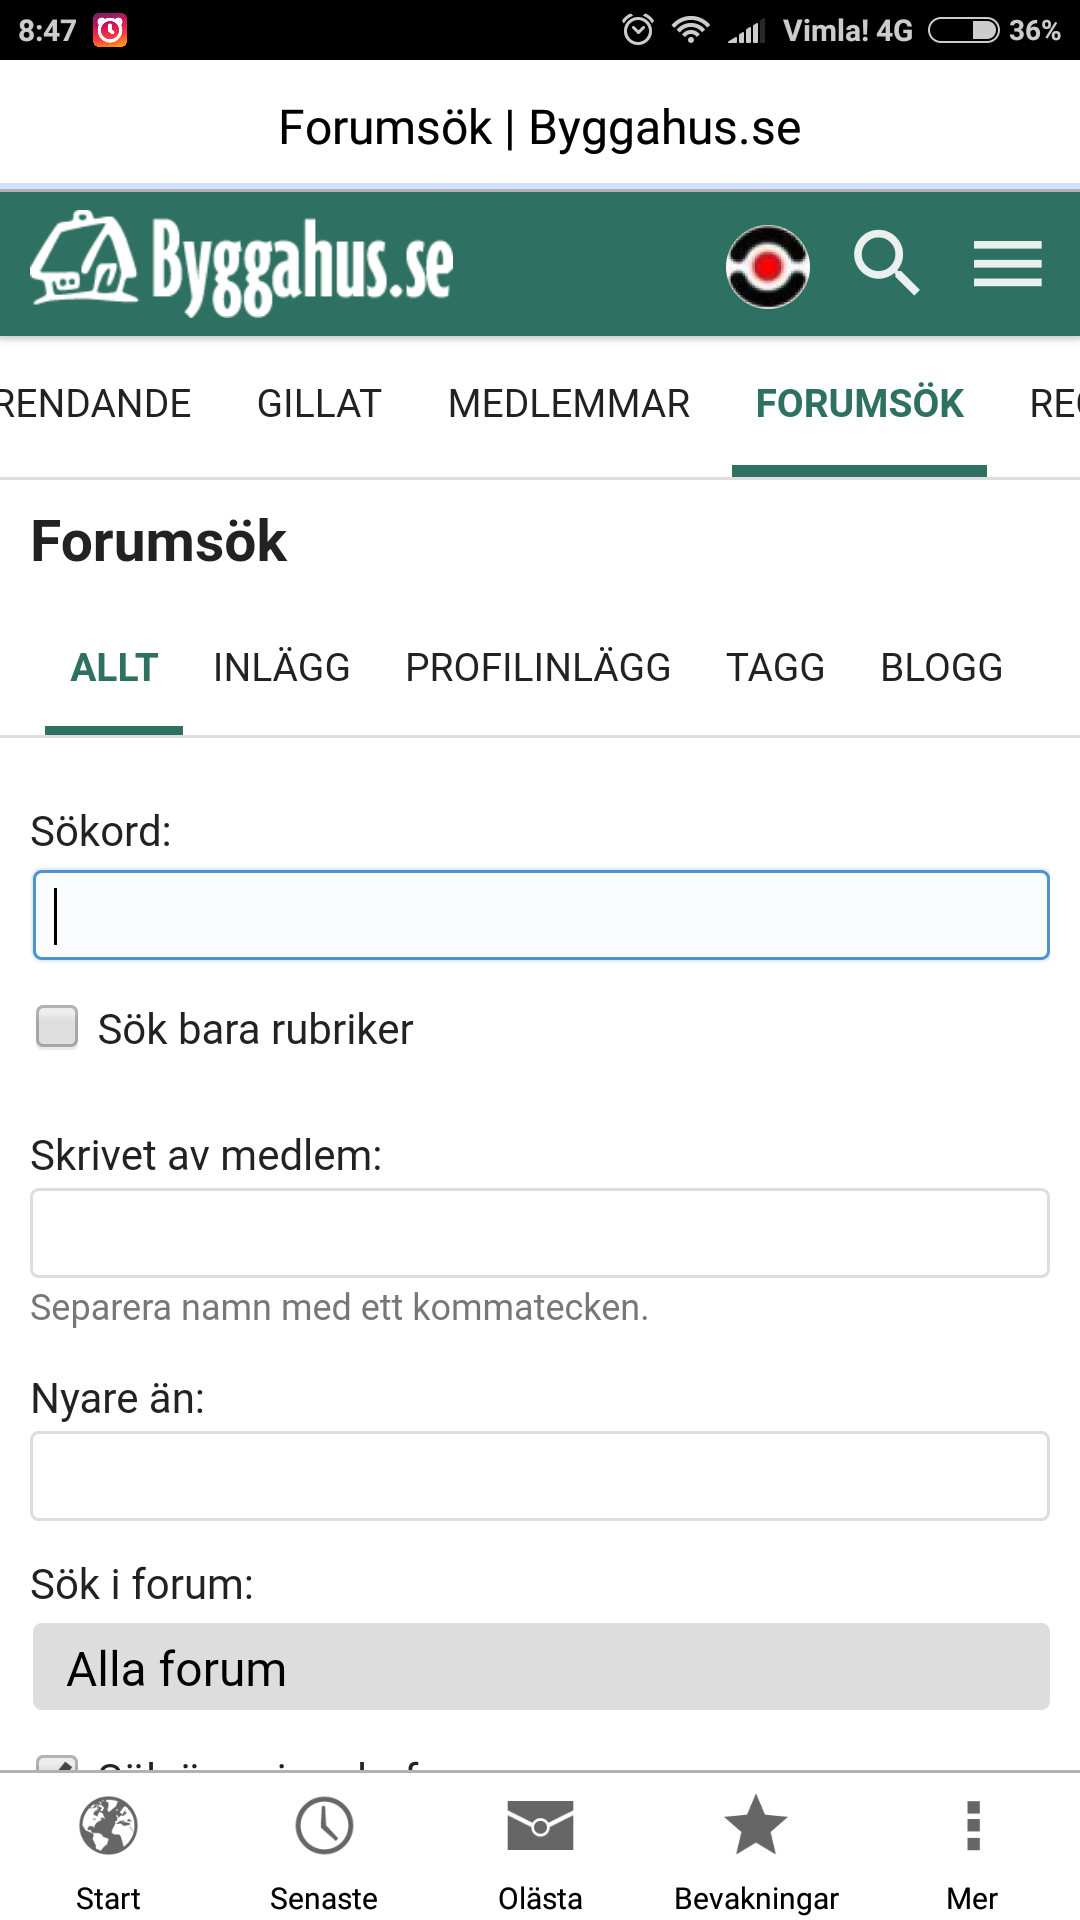
Task: Focus the Sökord text field
Action: pos(540,915)
